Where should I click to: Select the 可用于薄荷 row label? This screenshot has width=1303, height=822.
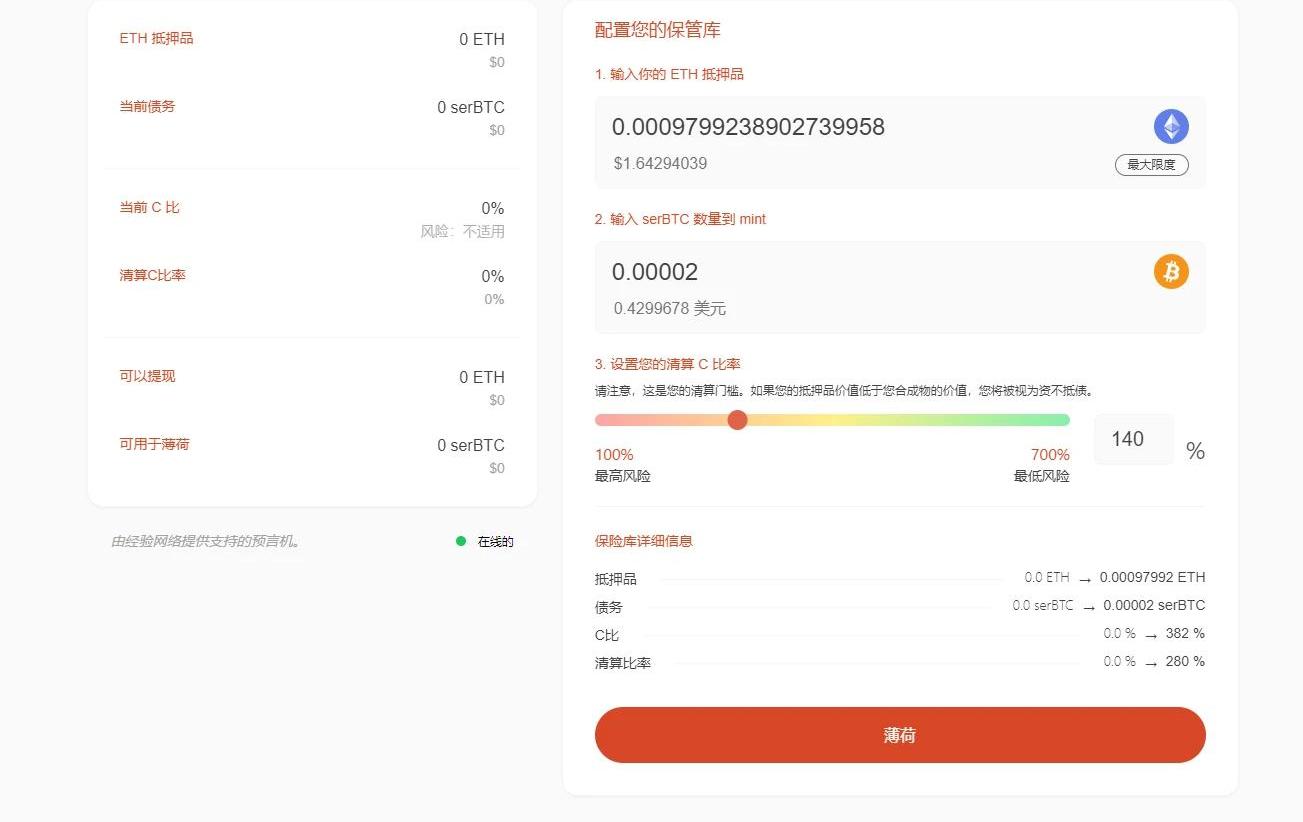tap(154, 444)
